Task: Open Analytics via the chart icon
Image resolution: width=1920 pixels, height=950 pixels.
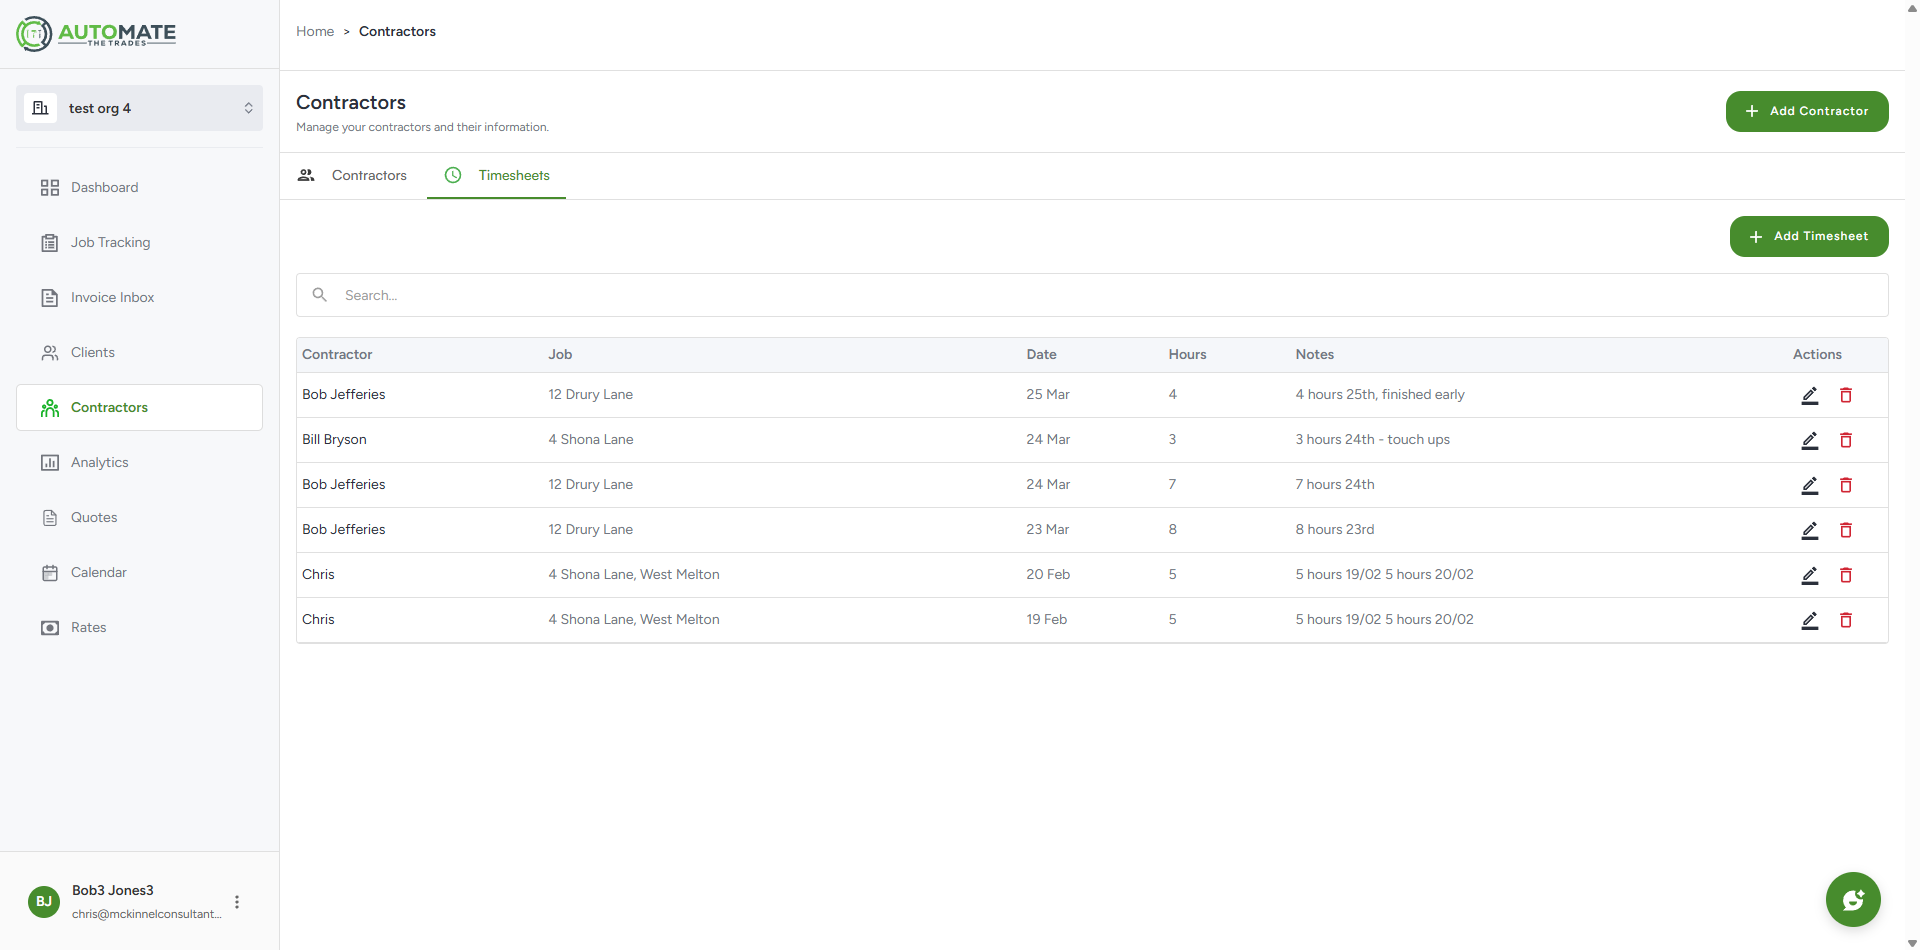Action: point(50,462)
